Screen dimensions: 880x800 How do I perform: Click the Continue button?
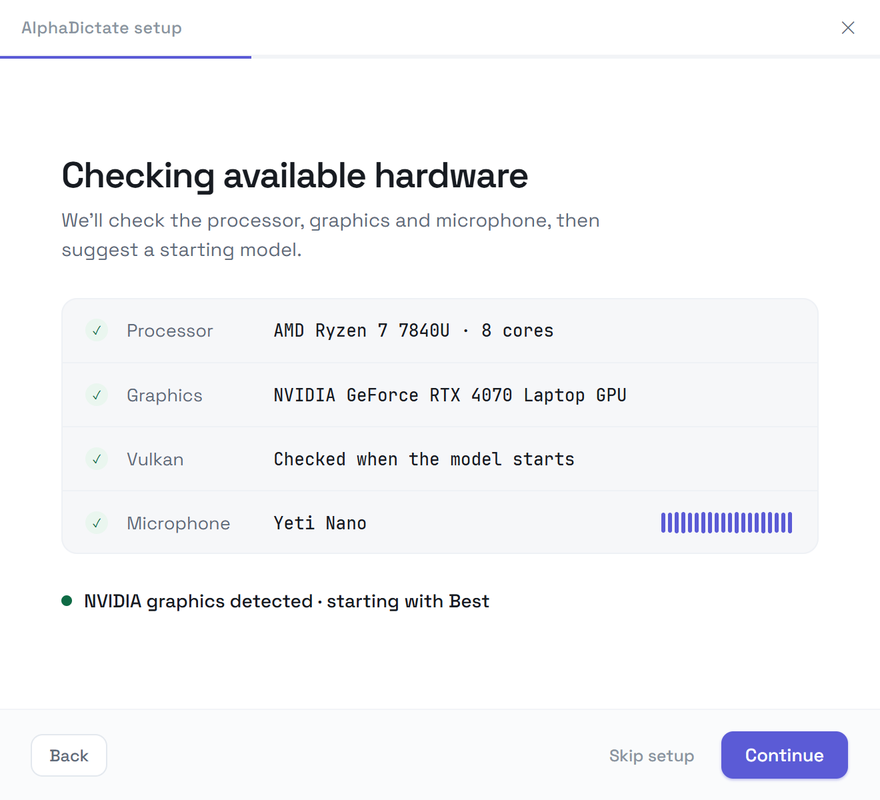[x=784, y=755]
